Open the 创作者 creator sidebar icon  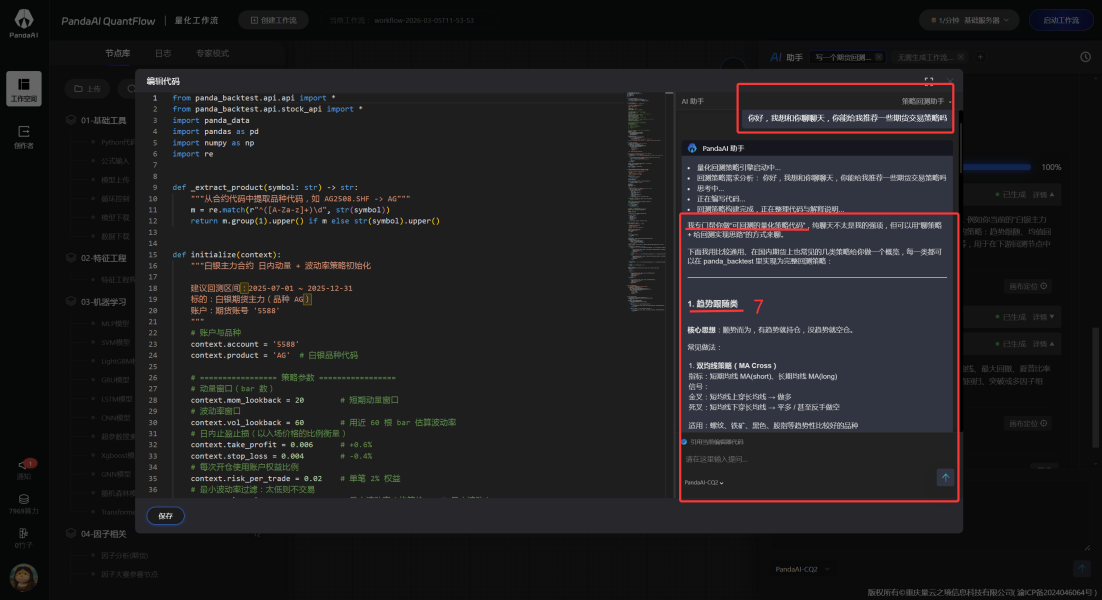point(24,136)
